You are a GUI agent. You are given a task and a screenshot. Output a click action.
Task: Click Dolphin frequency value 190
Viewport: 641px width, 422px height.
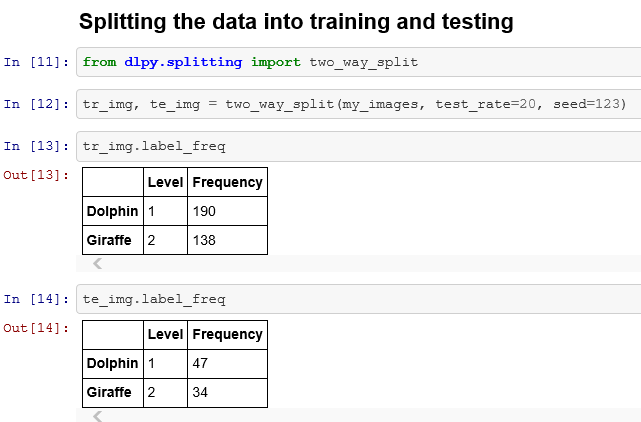(204, 211)
